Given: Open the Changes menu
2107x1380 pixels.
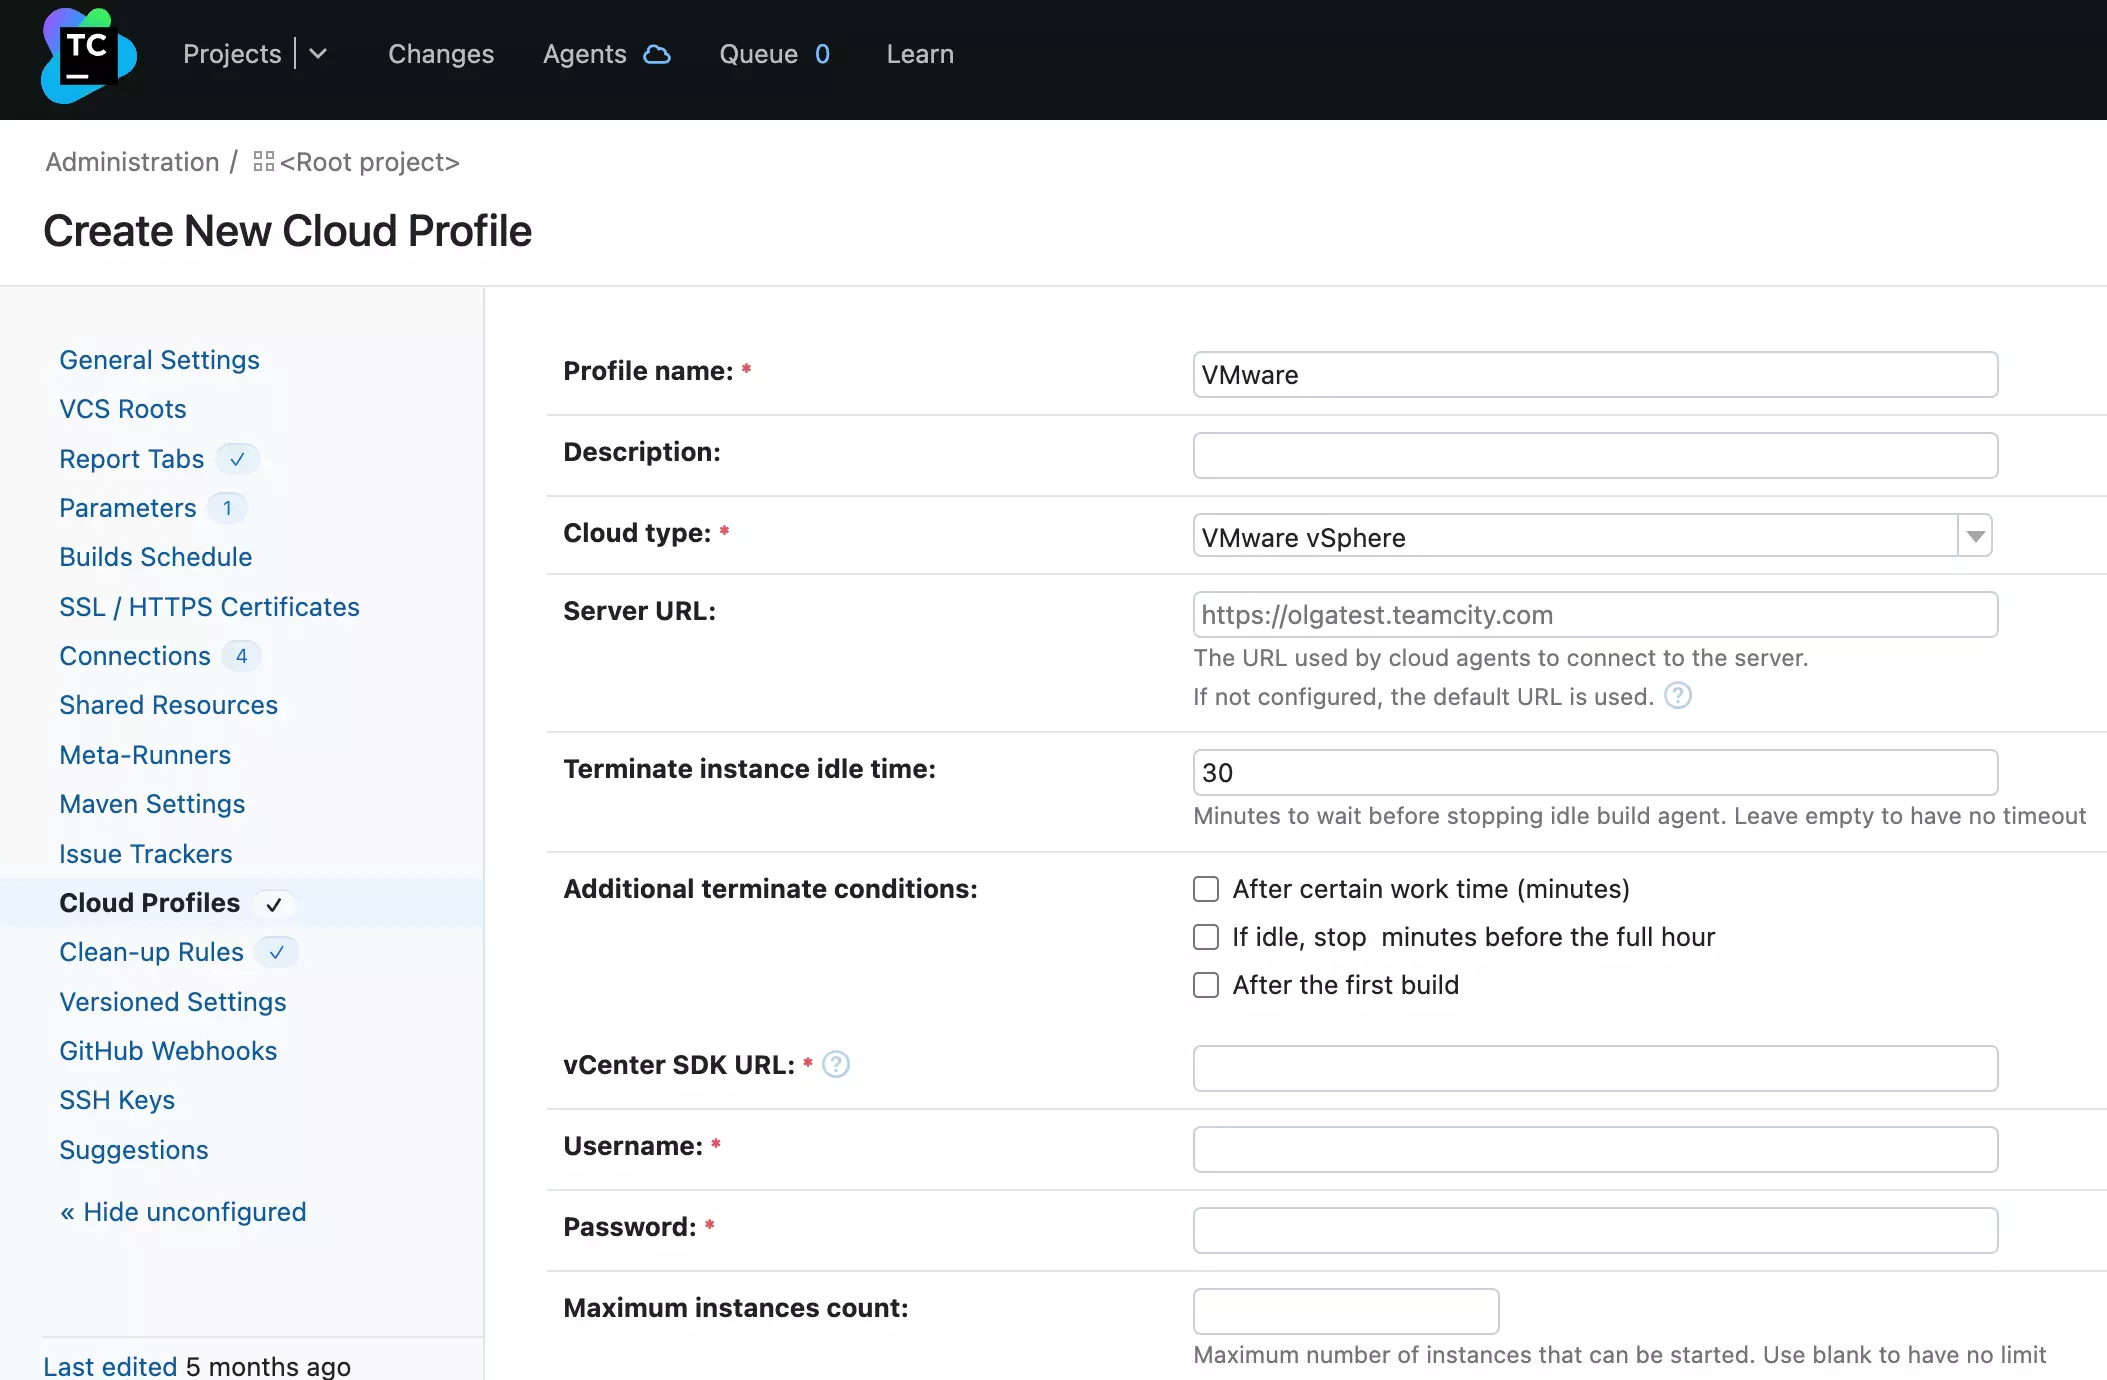Looking at the screenshot, I should pos(440,54).
